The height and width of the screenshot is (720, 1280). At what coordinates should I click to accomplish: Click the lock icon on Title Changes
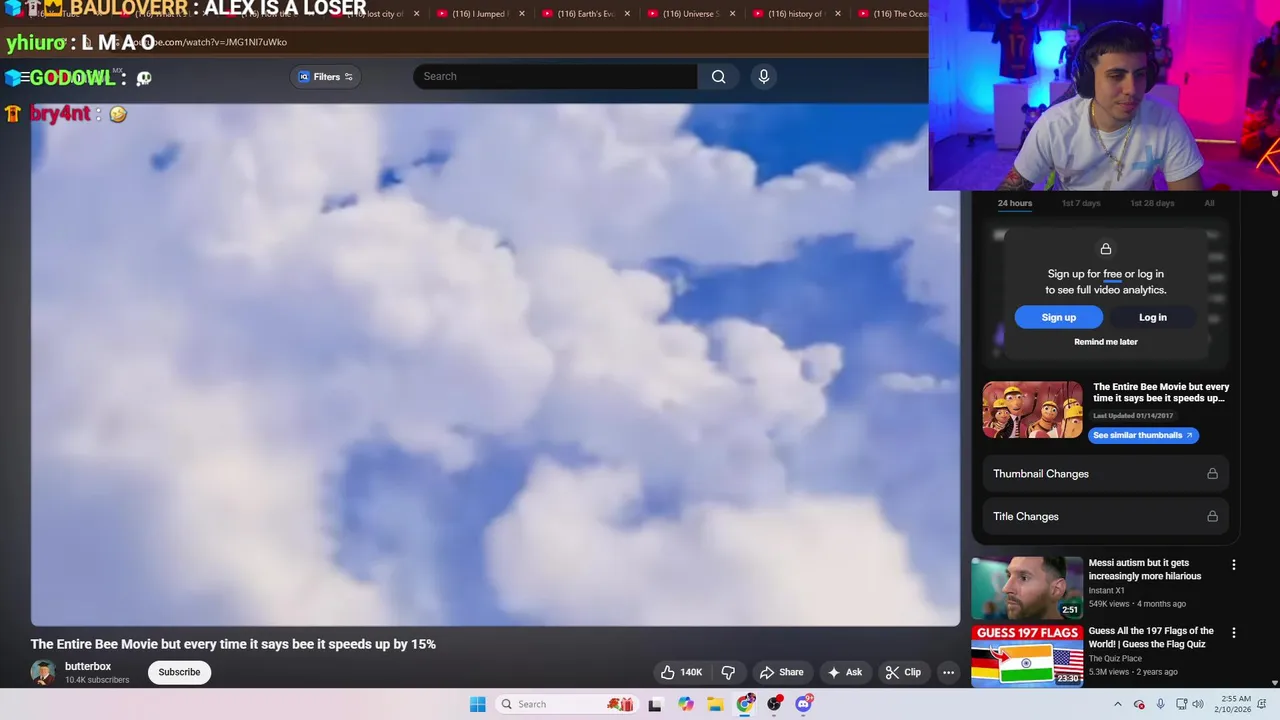[x=1212, y=516]
